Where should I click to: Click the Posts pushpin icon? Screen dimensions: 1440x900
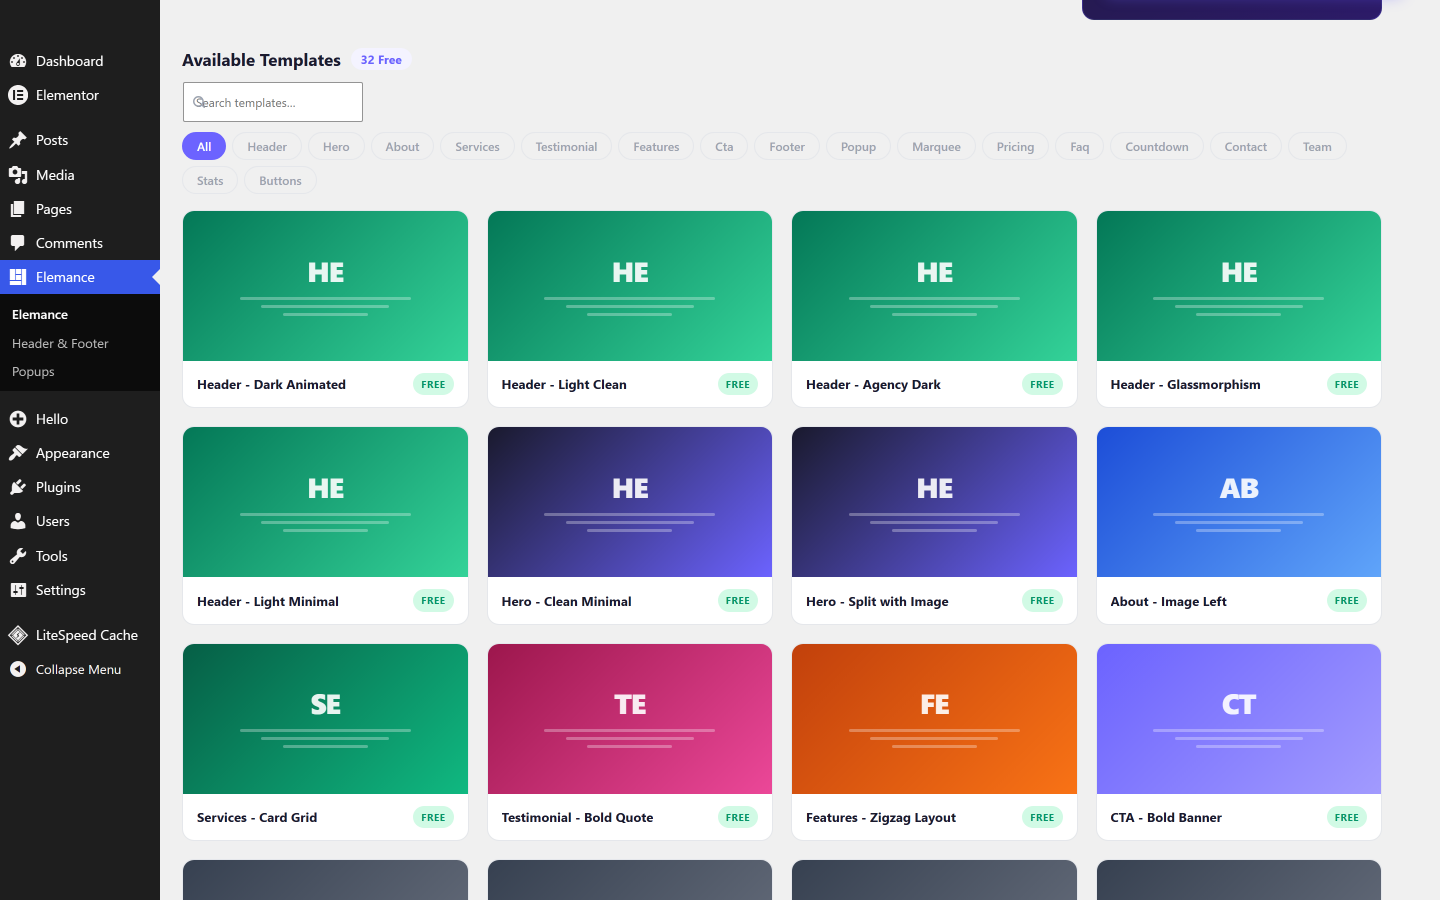click(18, 140)
